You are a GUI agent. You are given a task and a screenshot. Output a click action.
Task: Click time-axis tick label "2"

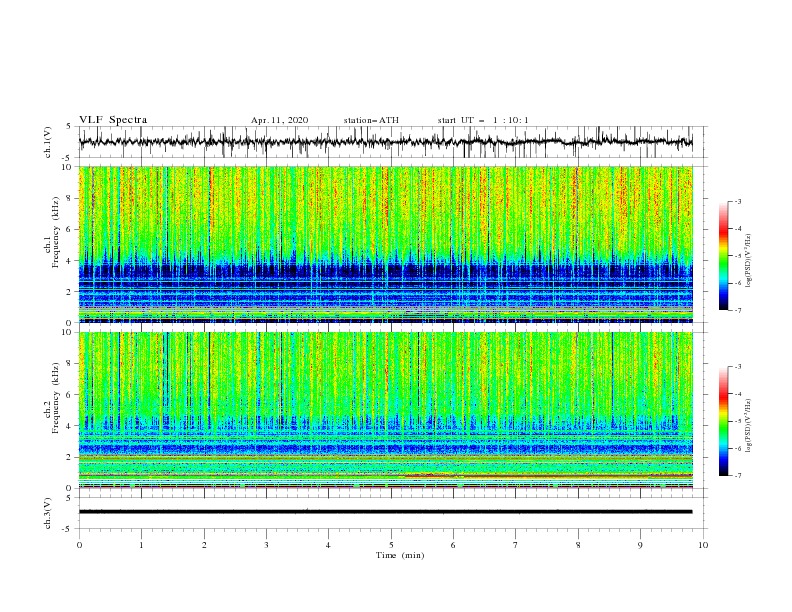click(204, 545)
